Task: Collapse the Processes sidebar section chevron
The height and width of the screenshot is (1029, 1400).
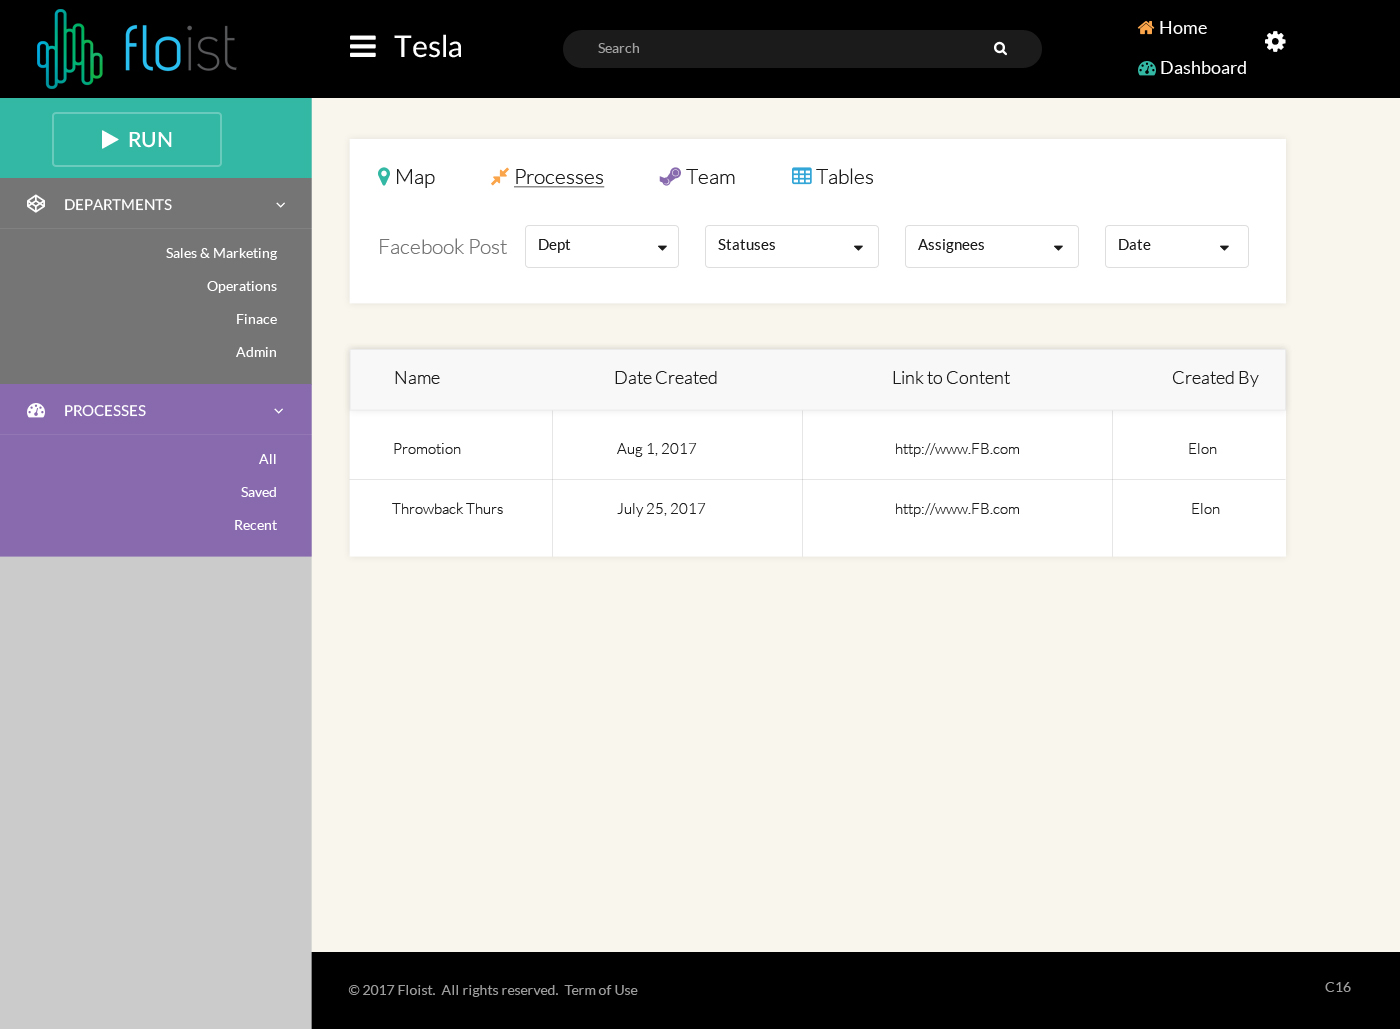Action: pyautogui.click(x=279, y=411)
